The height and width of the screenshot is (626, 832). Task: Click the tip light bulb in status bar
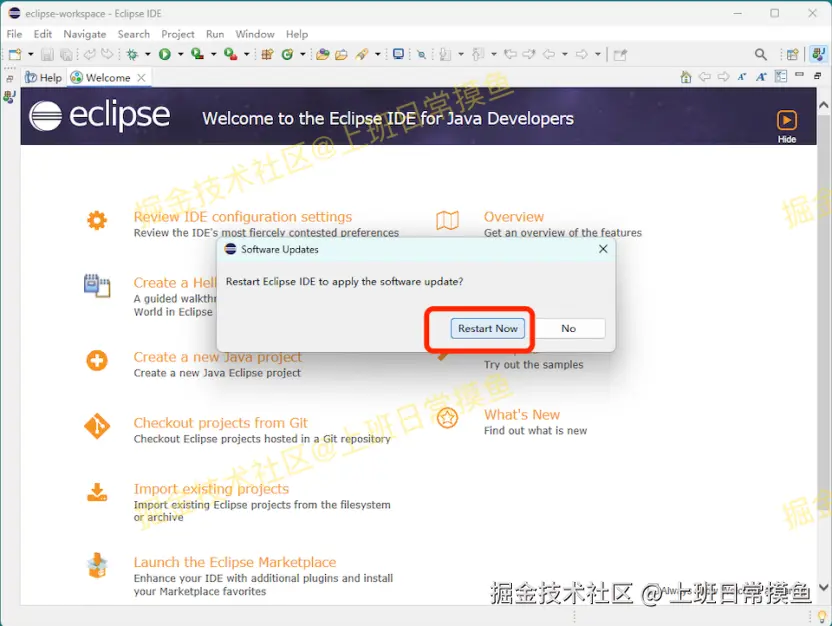pos(822,616)
